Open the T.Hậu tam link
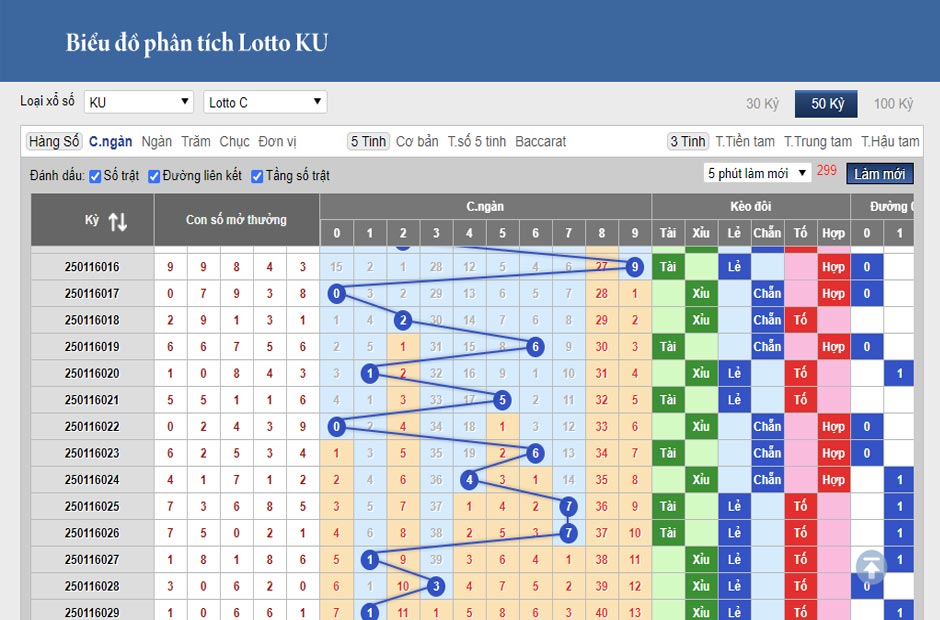The width and height of the screenshot is (940, 620). (890, 142)
